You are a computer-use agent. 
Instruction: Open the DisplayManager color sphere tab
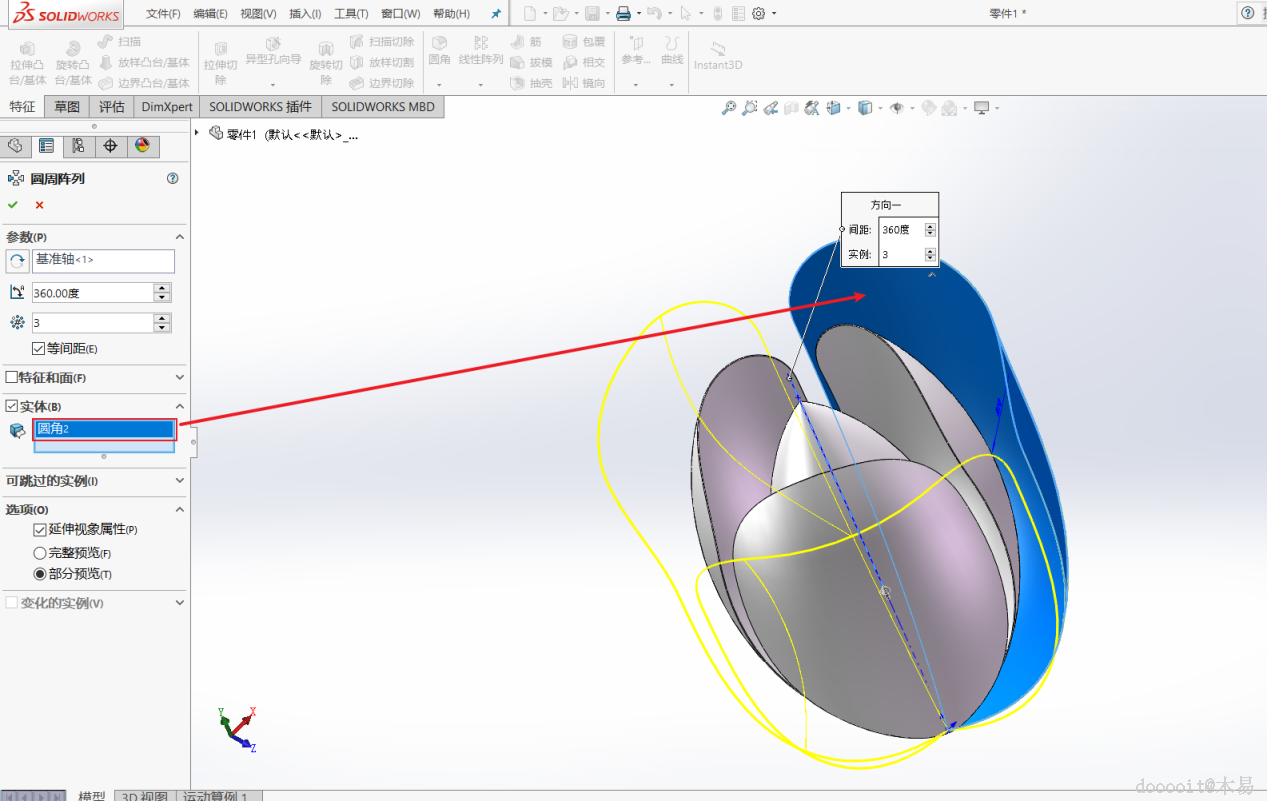coord(142,146)
